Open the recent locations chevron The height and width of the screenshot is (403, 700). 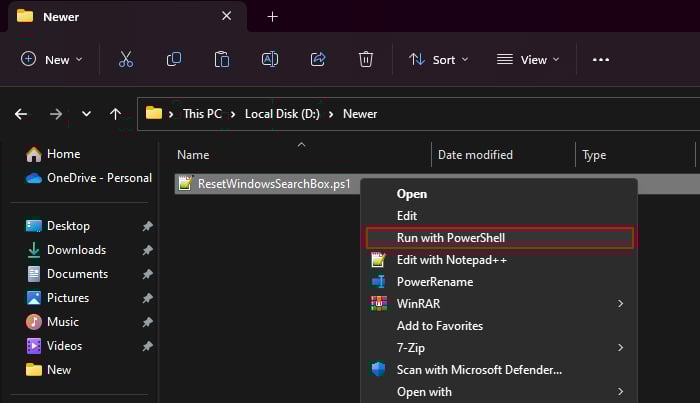pyautogui.click(x=86, y=114)
